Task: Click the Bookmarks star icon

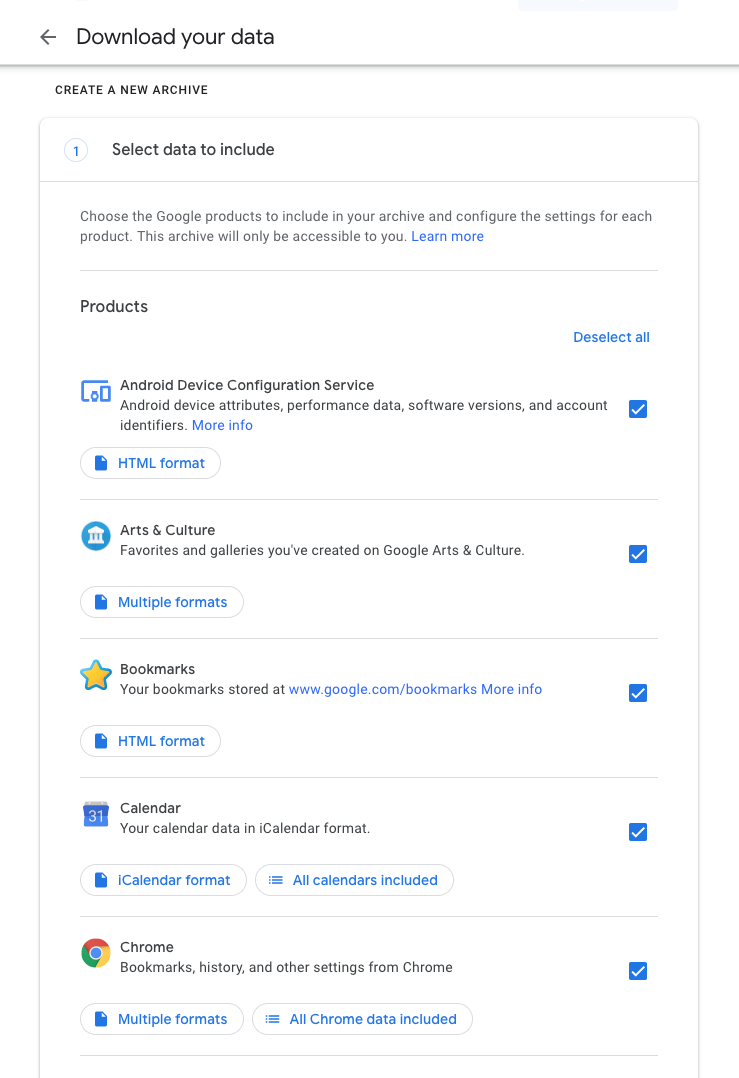Action: 95,676
